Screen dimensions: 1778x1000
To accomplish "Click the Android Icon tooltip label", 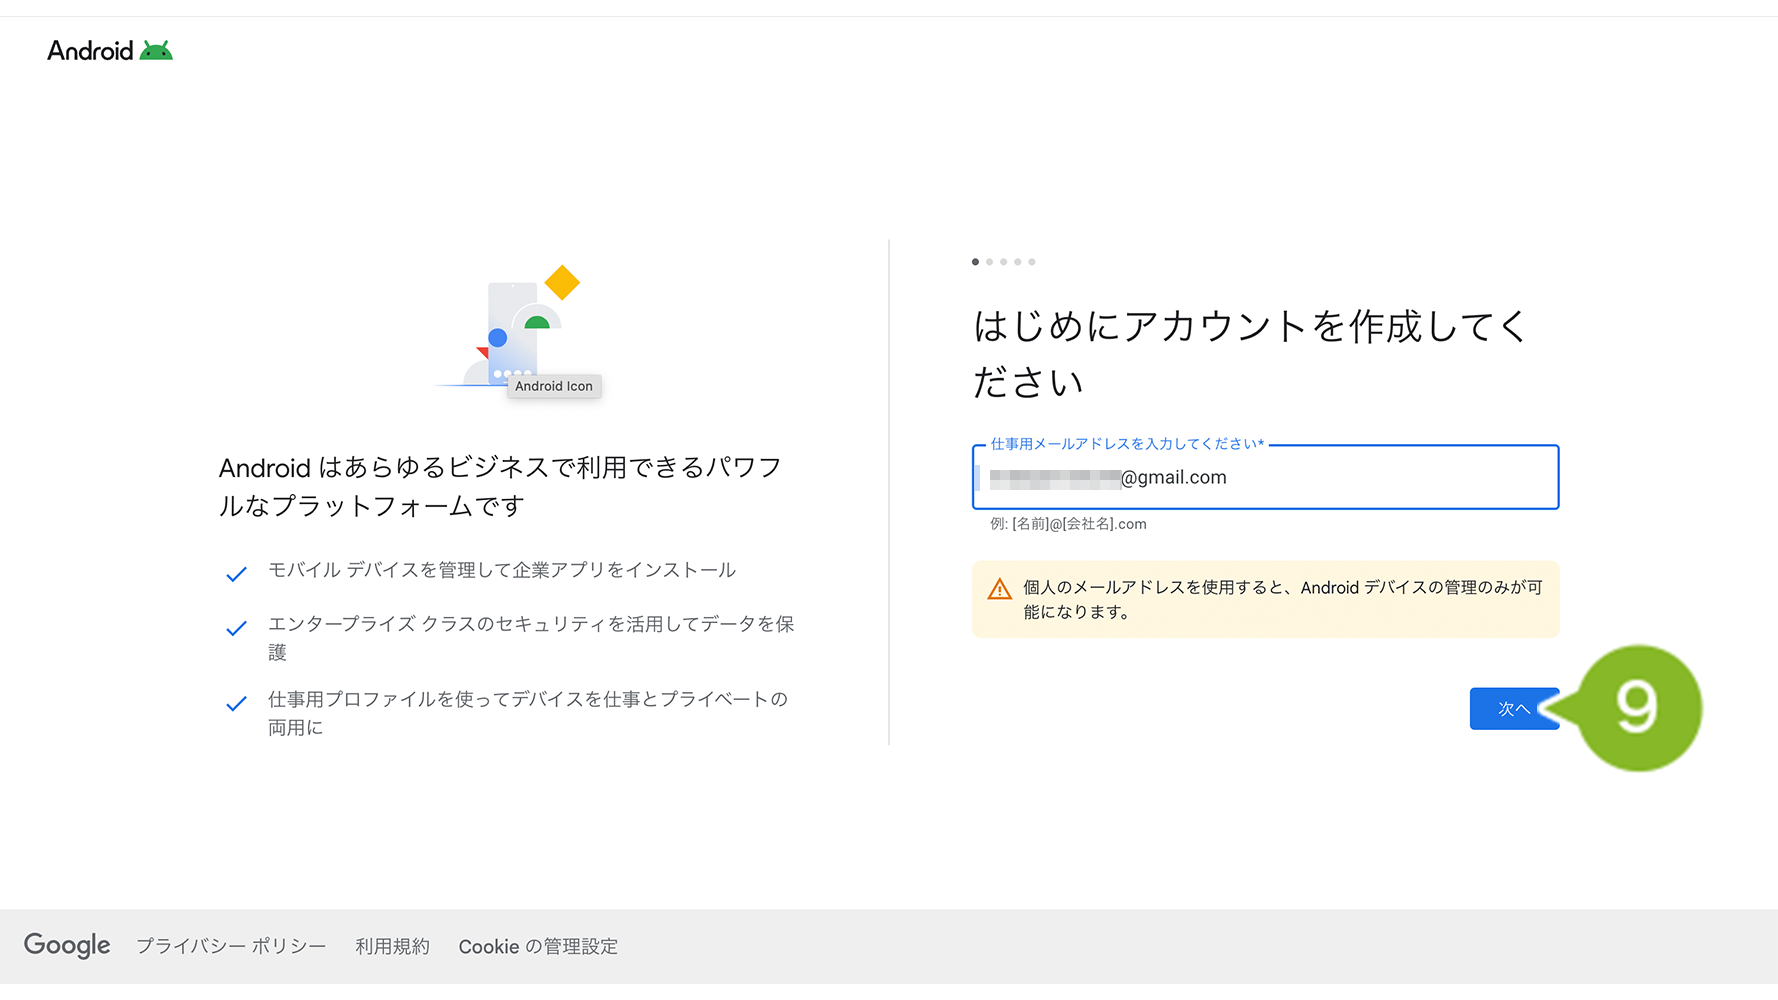I will [x=554, y=386].
